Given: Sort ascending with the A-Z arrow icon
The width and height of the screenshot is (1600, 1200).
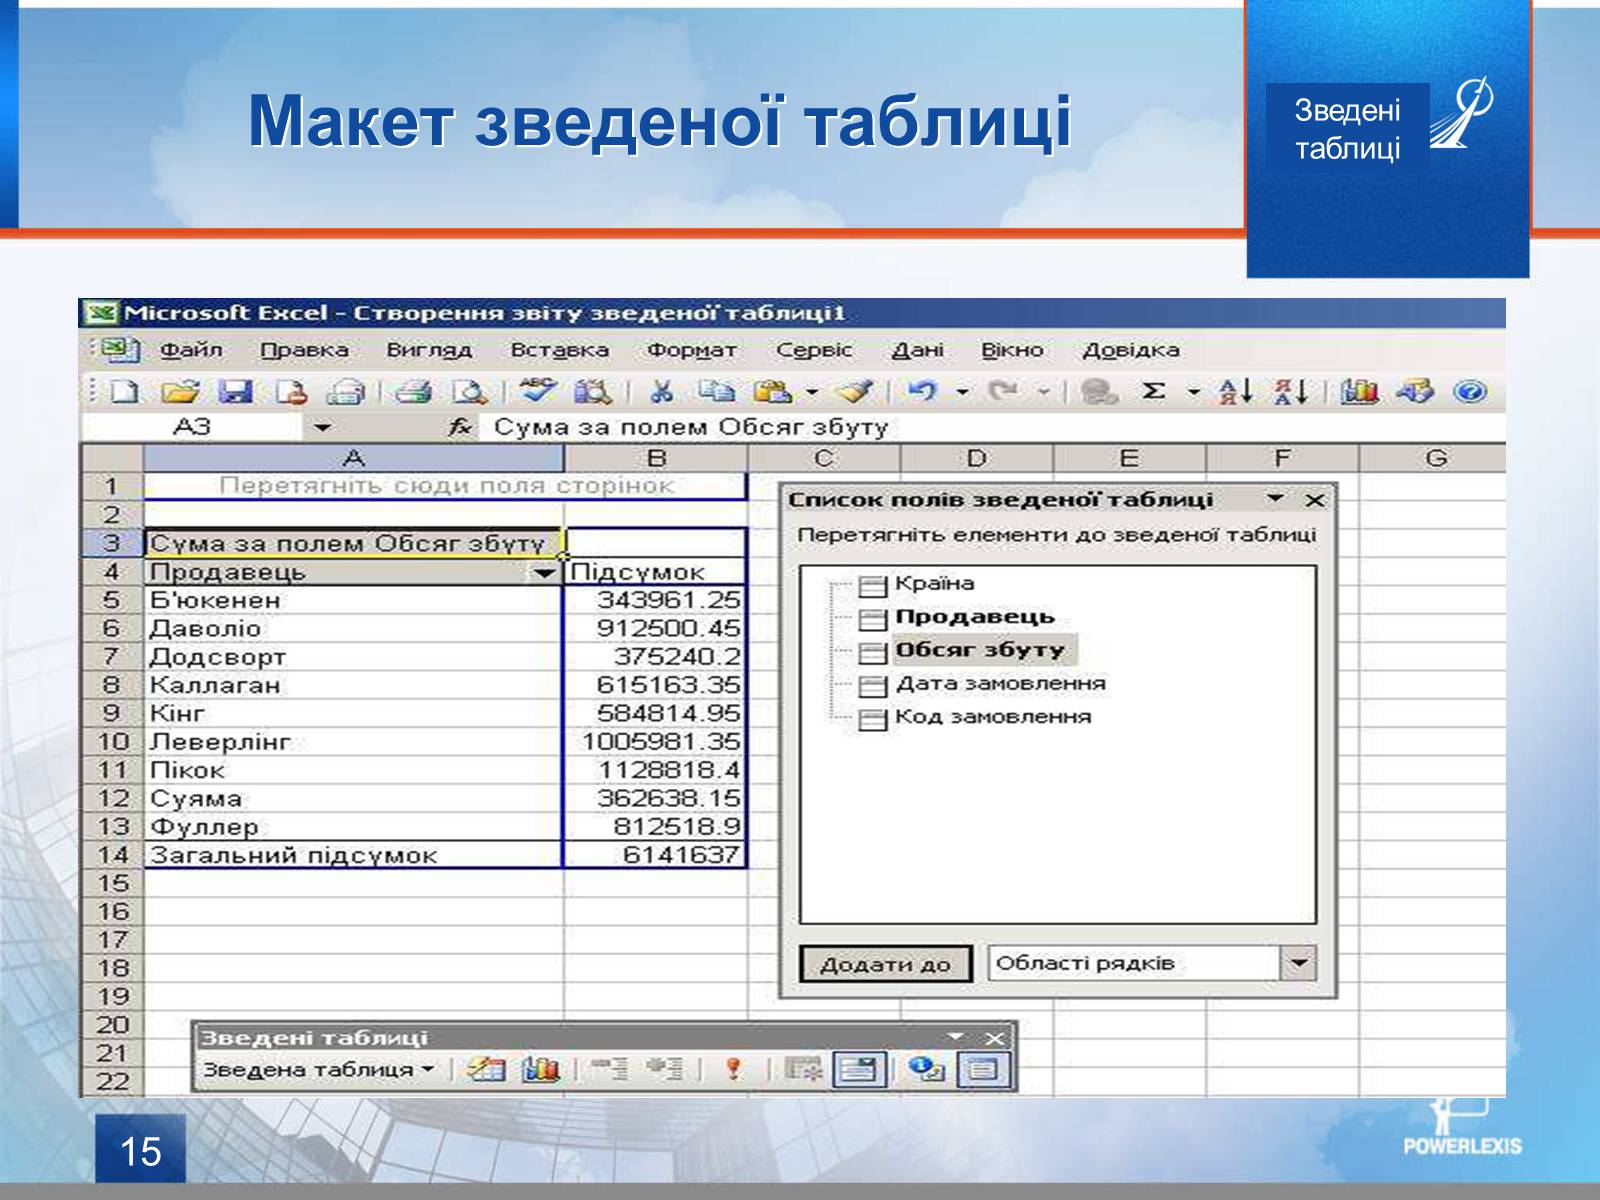Looking at the screenshot, I should tap(1236, 392).
